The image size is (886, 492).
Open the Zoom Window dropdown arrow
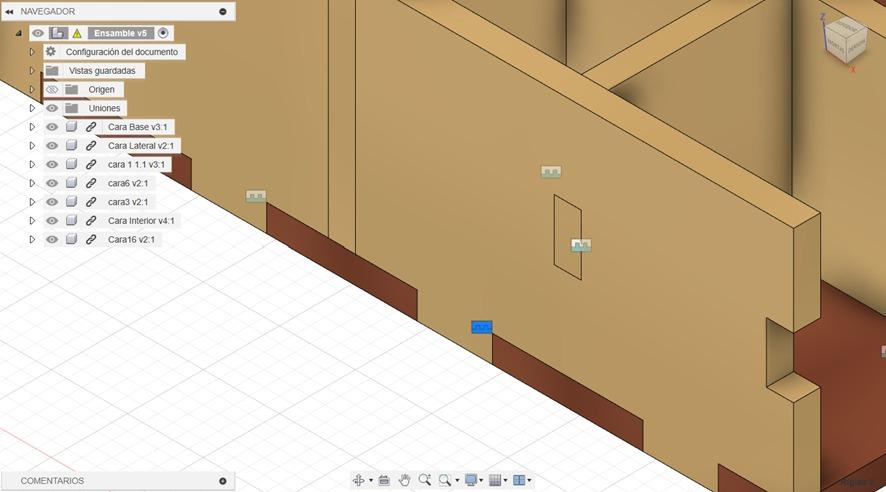tap(457, 481)
